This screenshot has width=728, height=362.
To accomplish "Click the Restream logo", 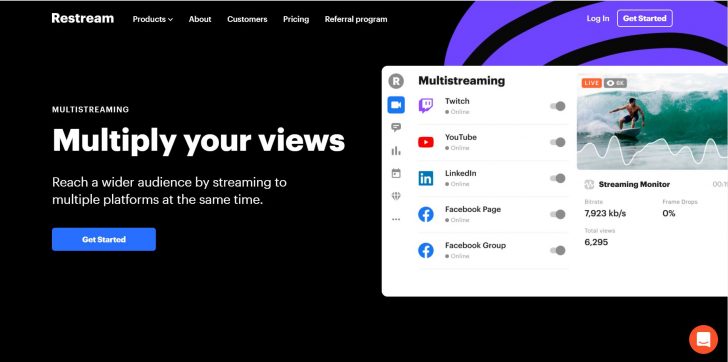I will 83,18.
